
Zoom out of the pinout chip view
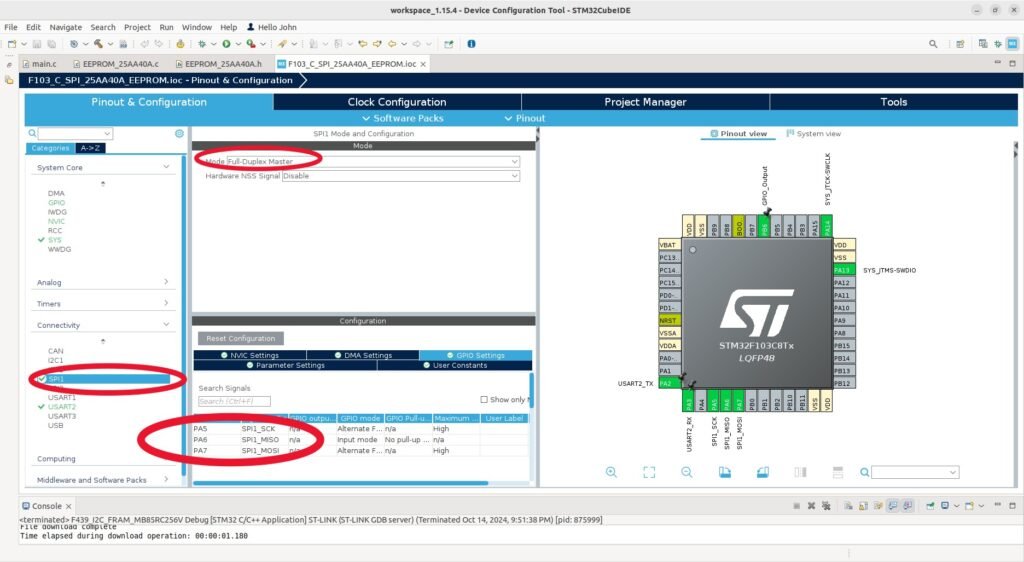pos(686,472)
